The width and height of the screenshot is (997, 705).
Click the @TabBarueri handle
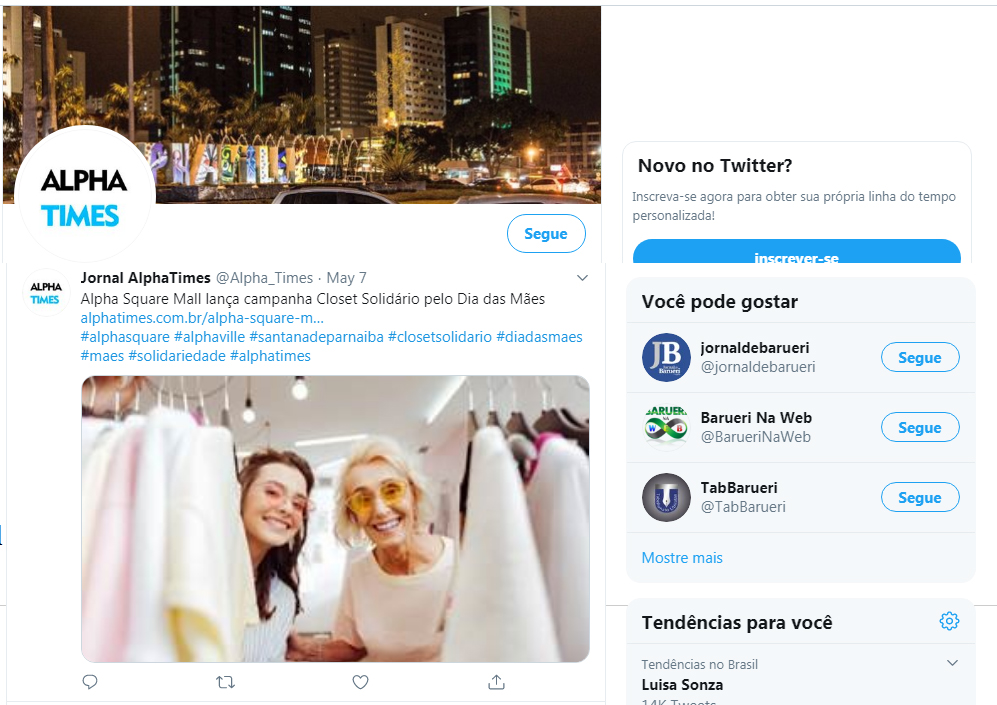743,507
